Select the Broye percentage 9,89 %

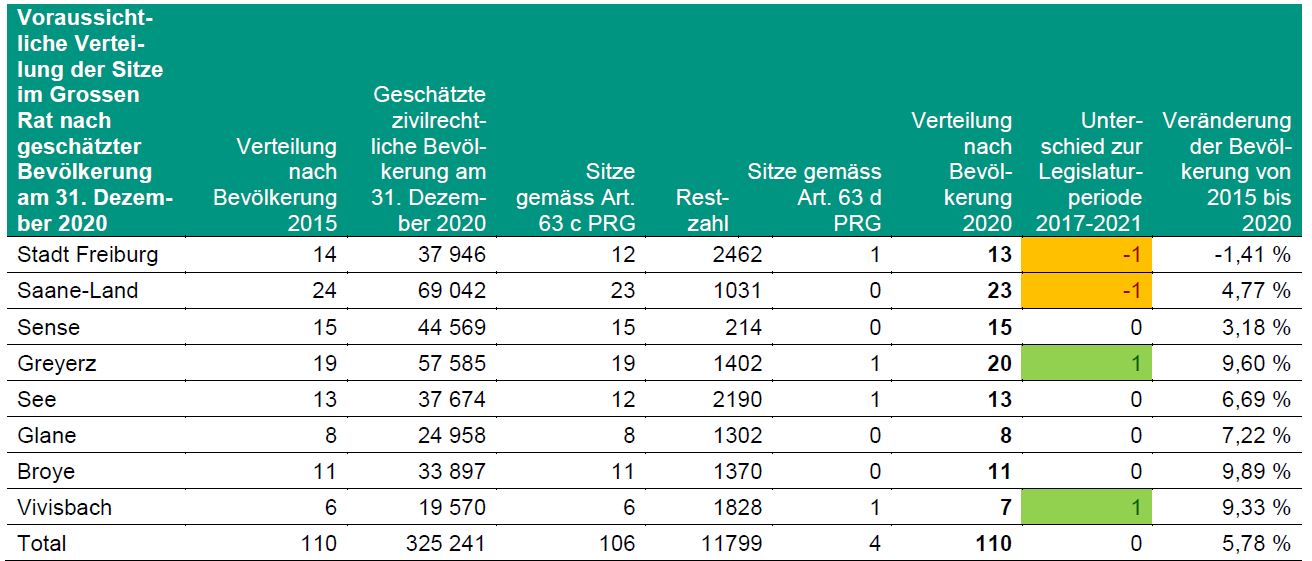(x=1251, y=471)
